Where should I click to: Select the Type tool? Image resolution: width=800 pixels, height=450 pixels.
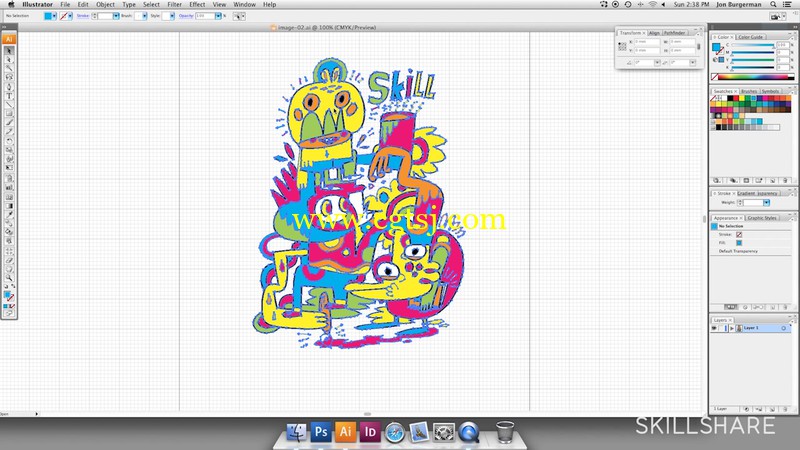[9, 95]
